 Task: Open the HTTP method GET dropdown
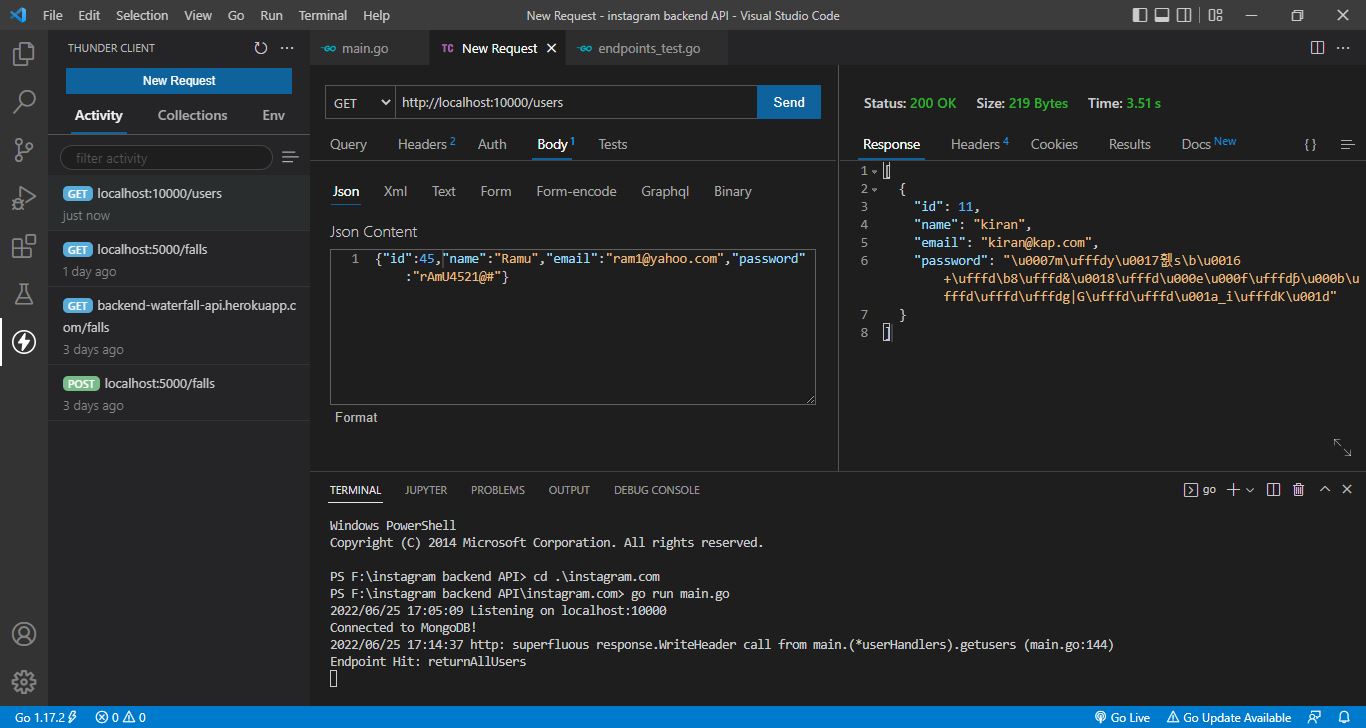(361, 102)
